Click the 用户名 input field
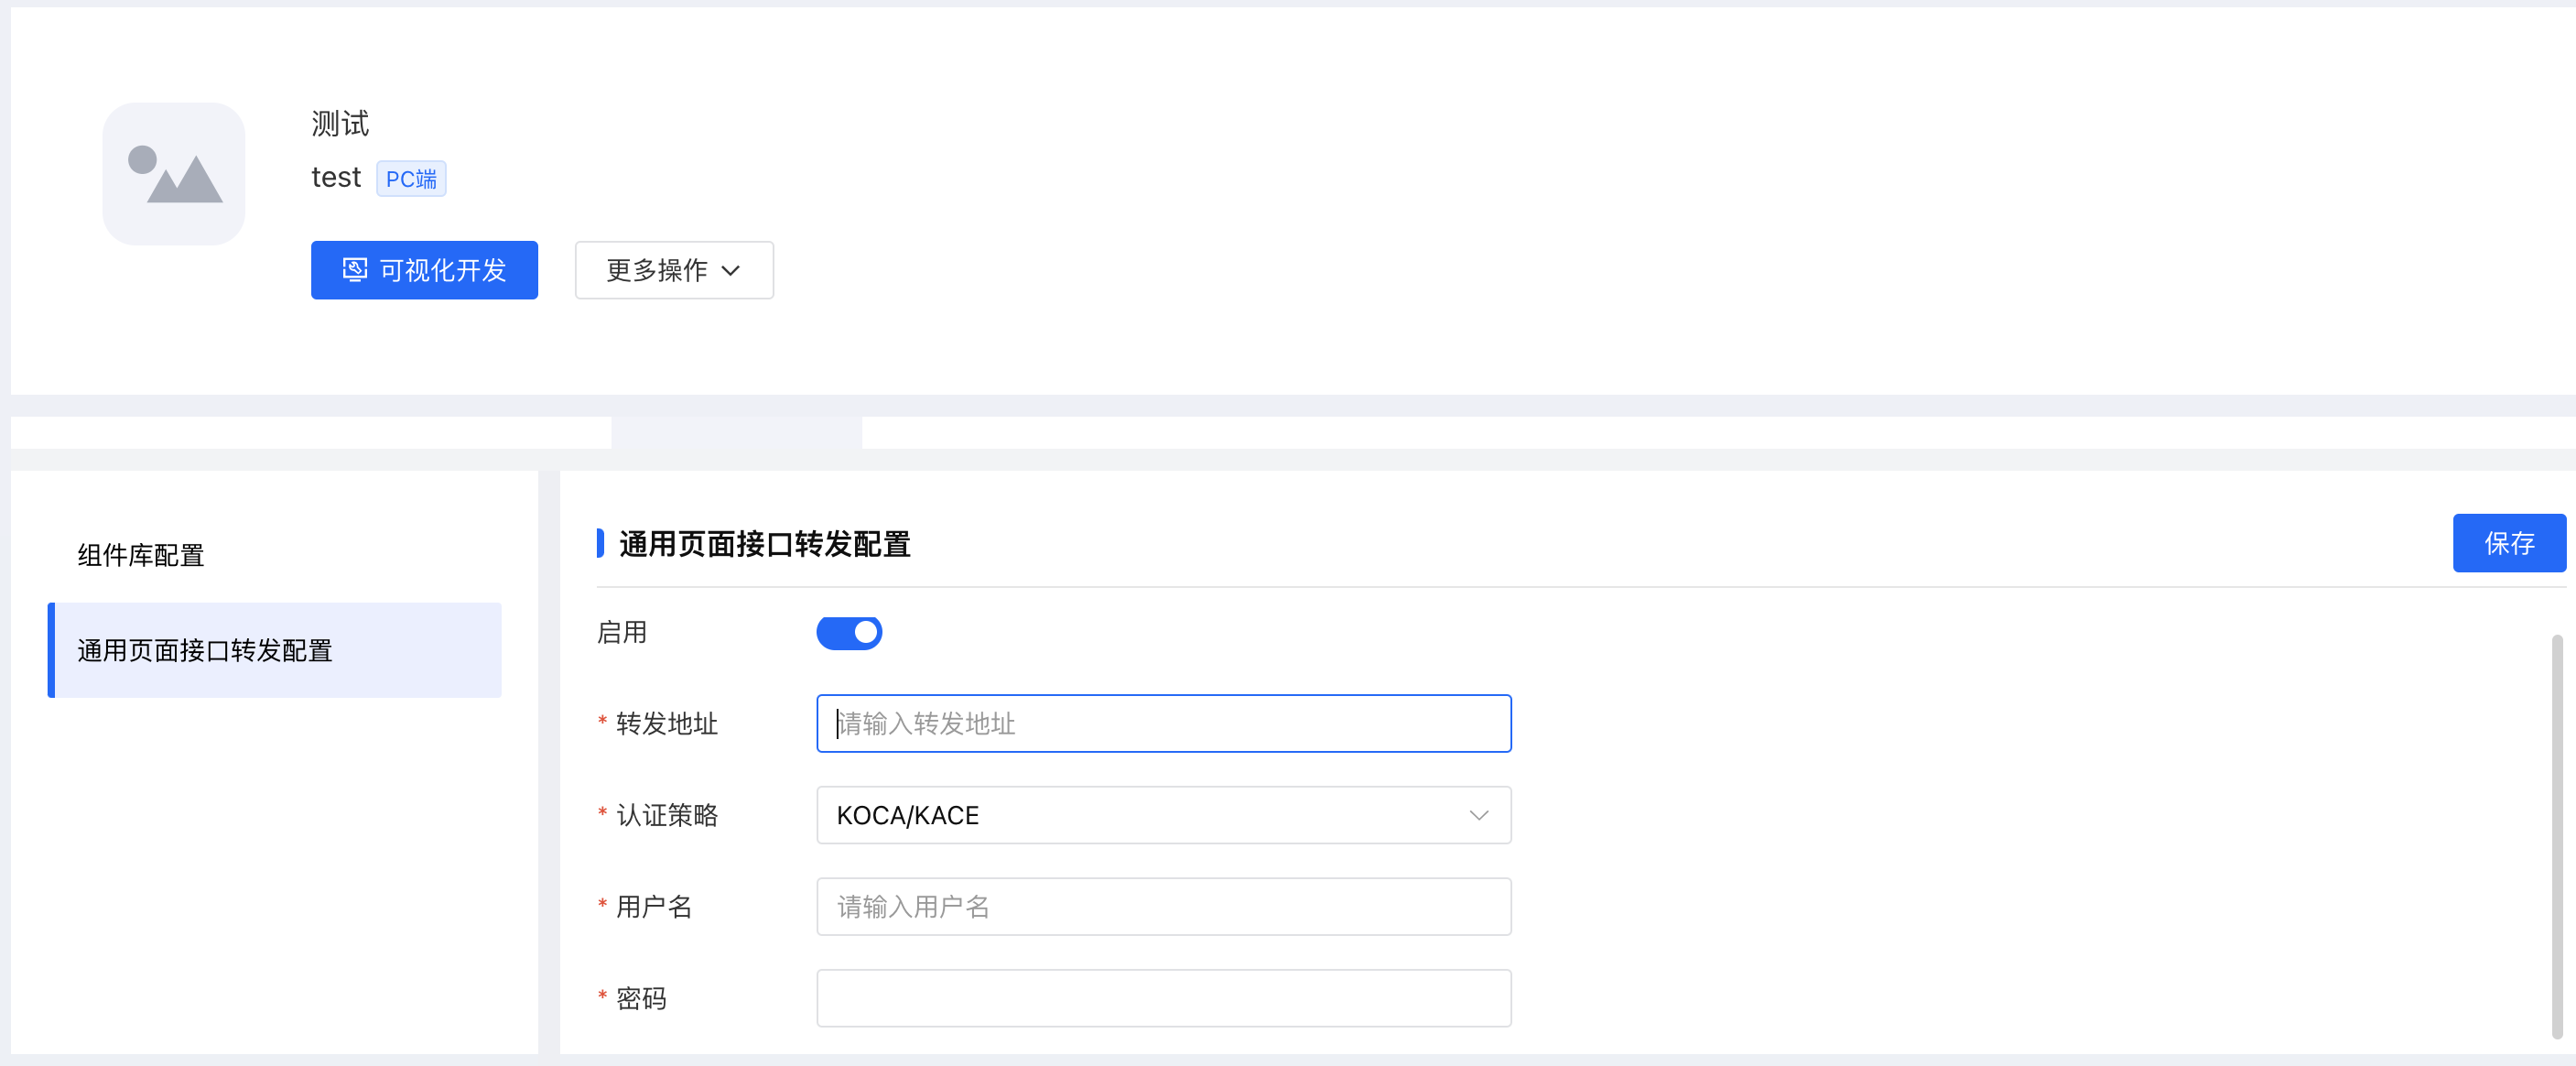This screenshot has width=2576, height=1066. 1164,906
